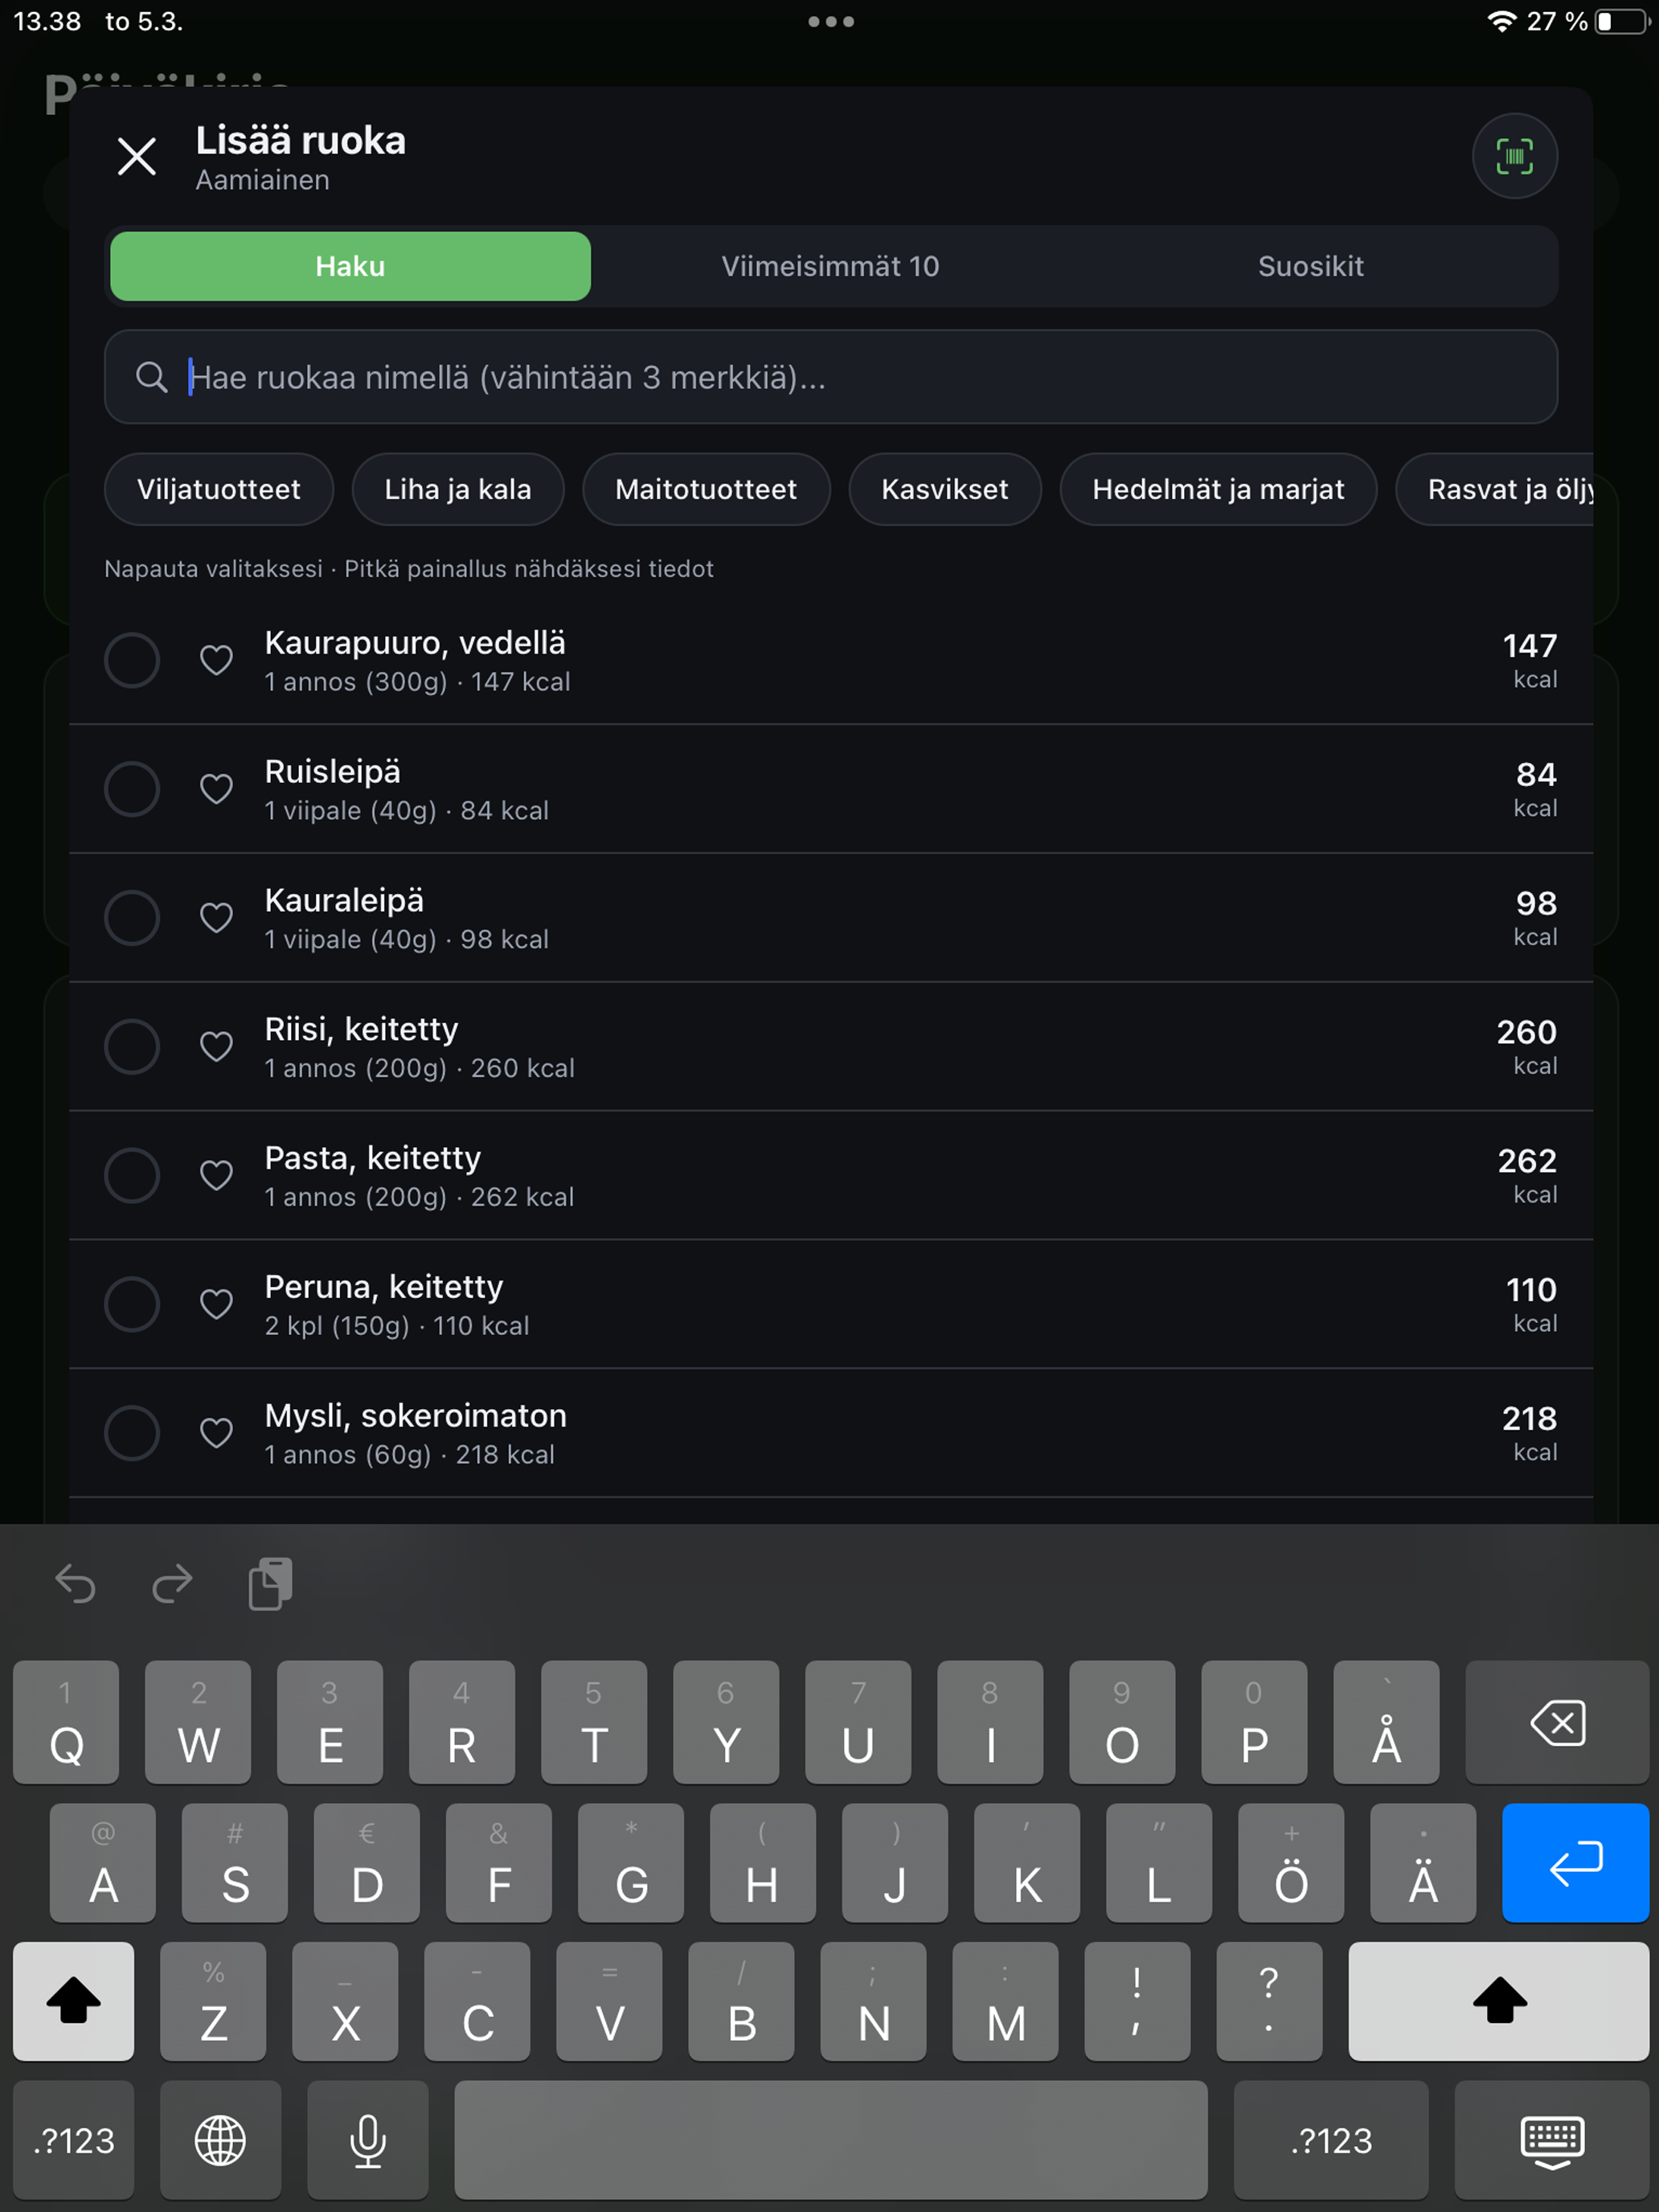Tap the three-dot multitasking indicator
Screen dimensions: 1659x2212
(x=830, y=21)
